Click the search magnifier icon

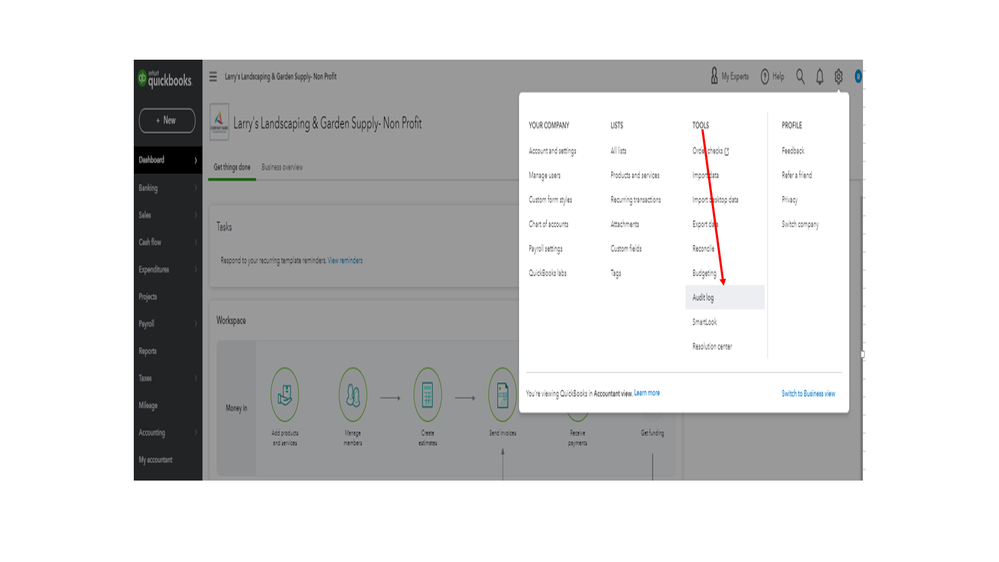point(800,76)
